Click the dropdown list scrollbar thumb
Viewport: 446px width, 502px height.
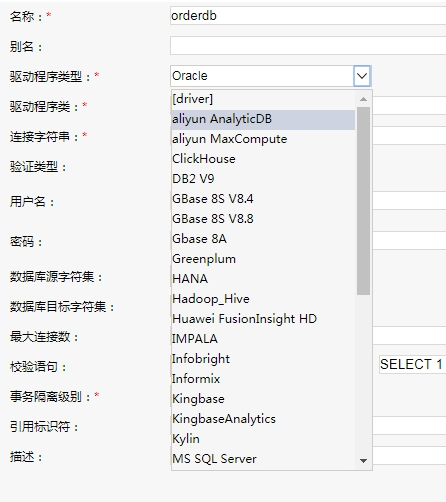pos(363,201)
